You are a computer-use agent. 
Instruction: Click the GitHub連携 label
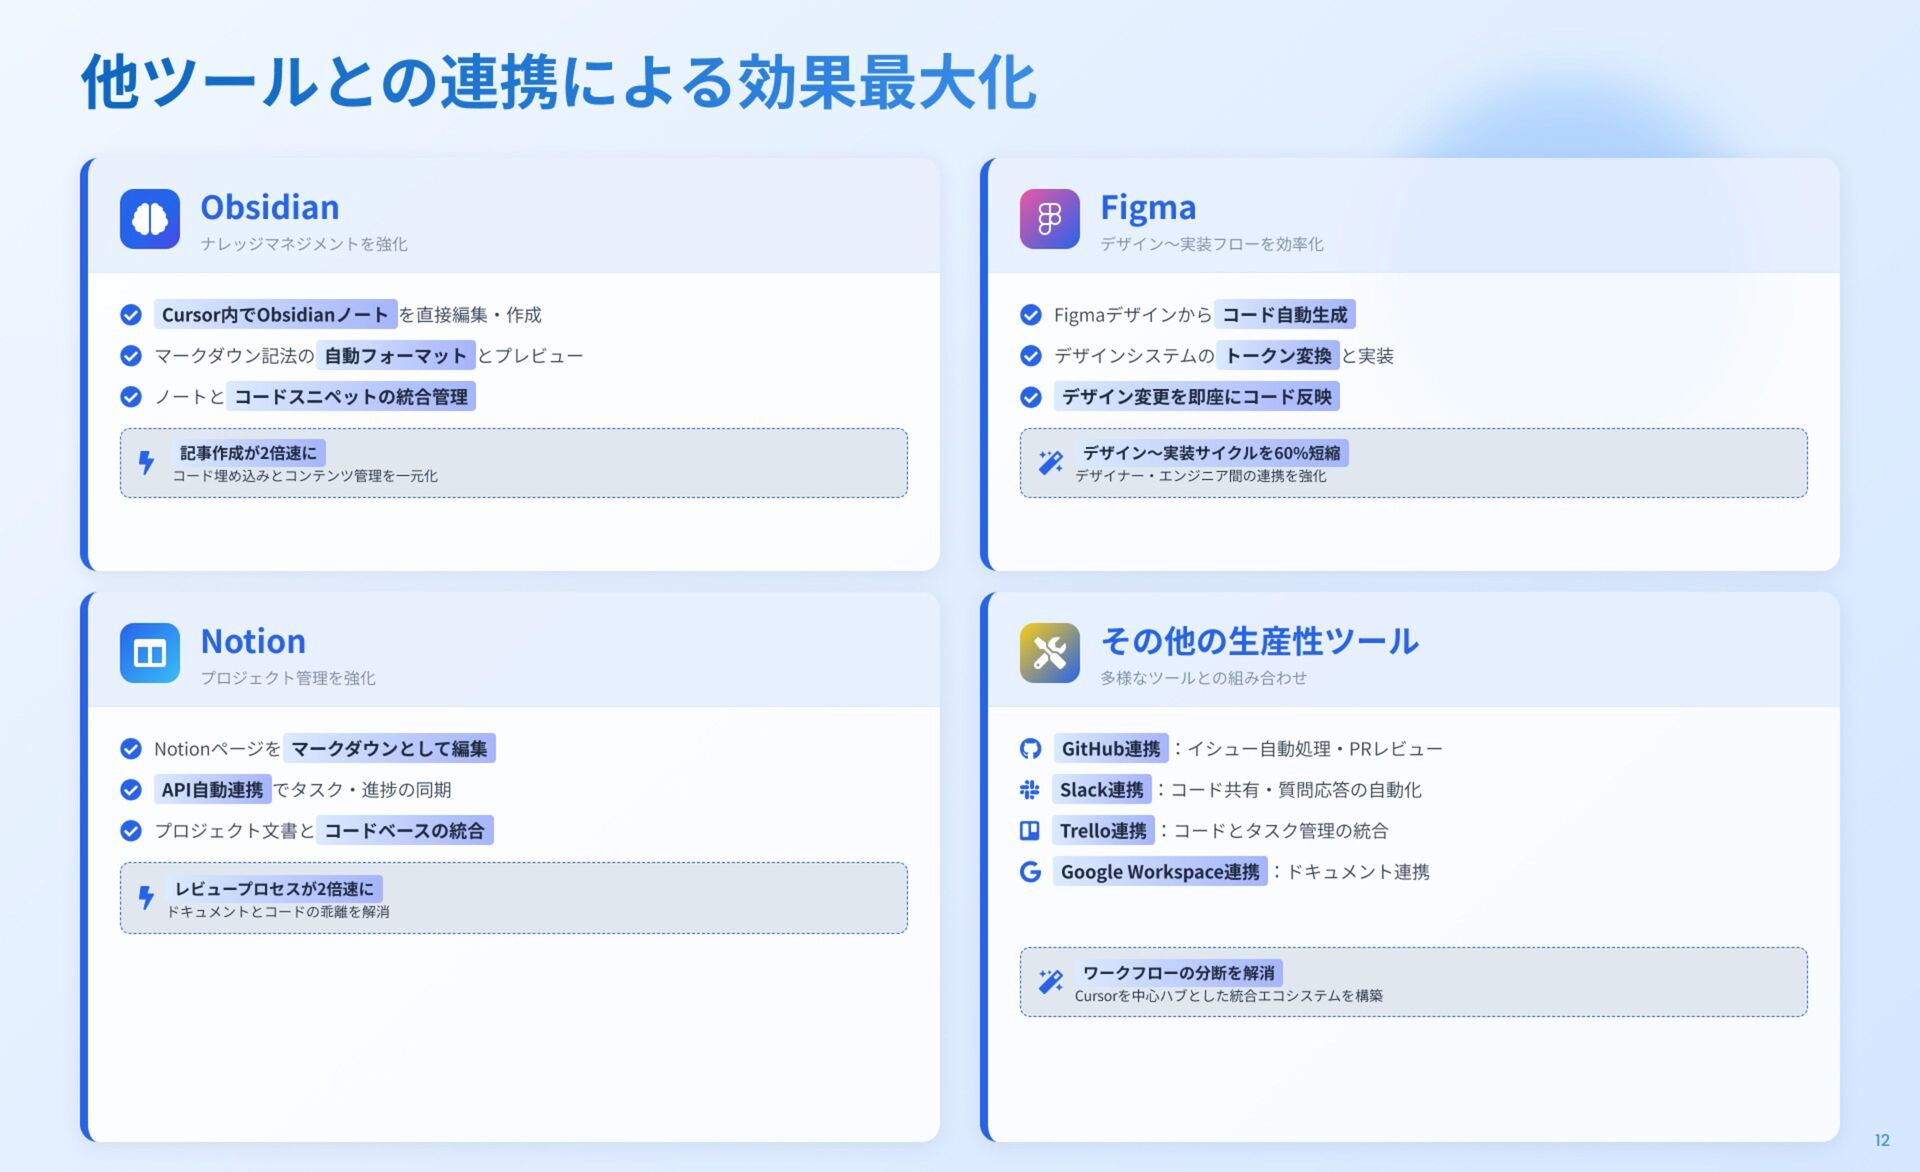(x=1111, y=749)
